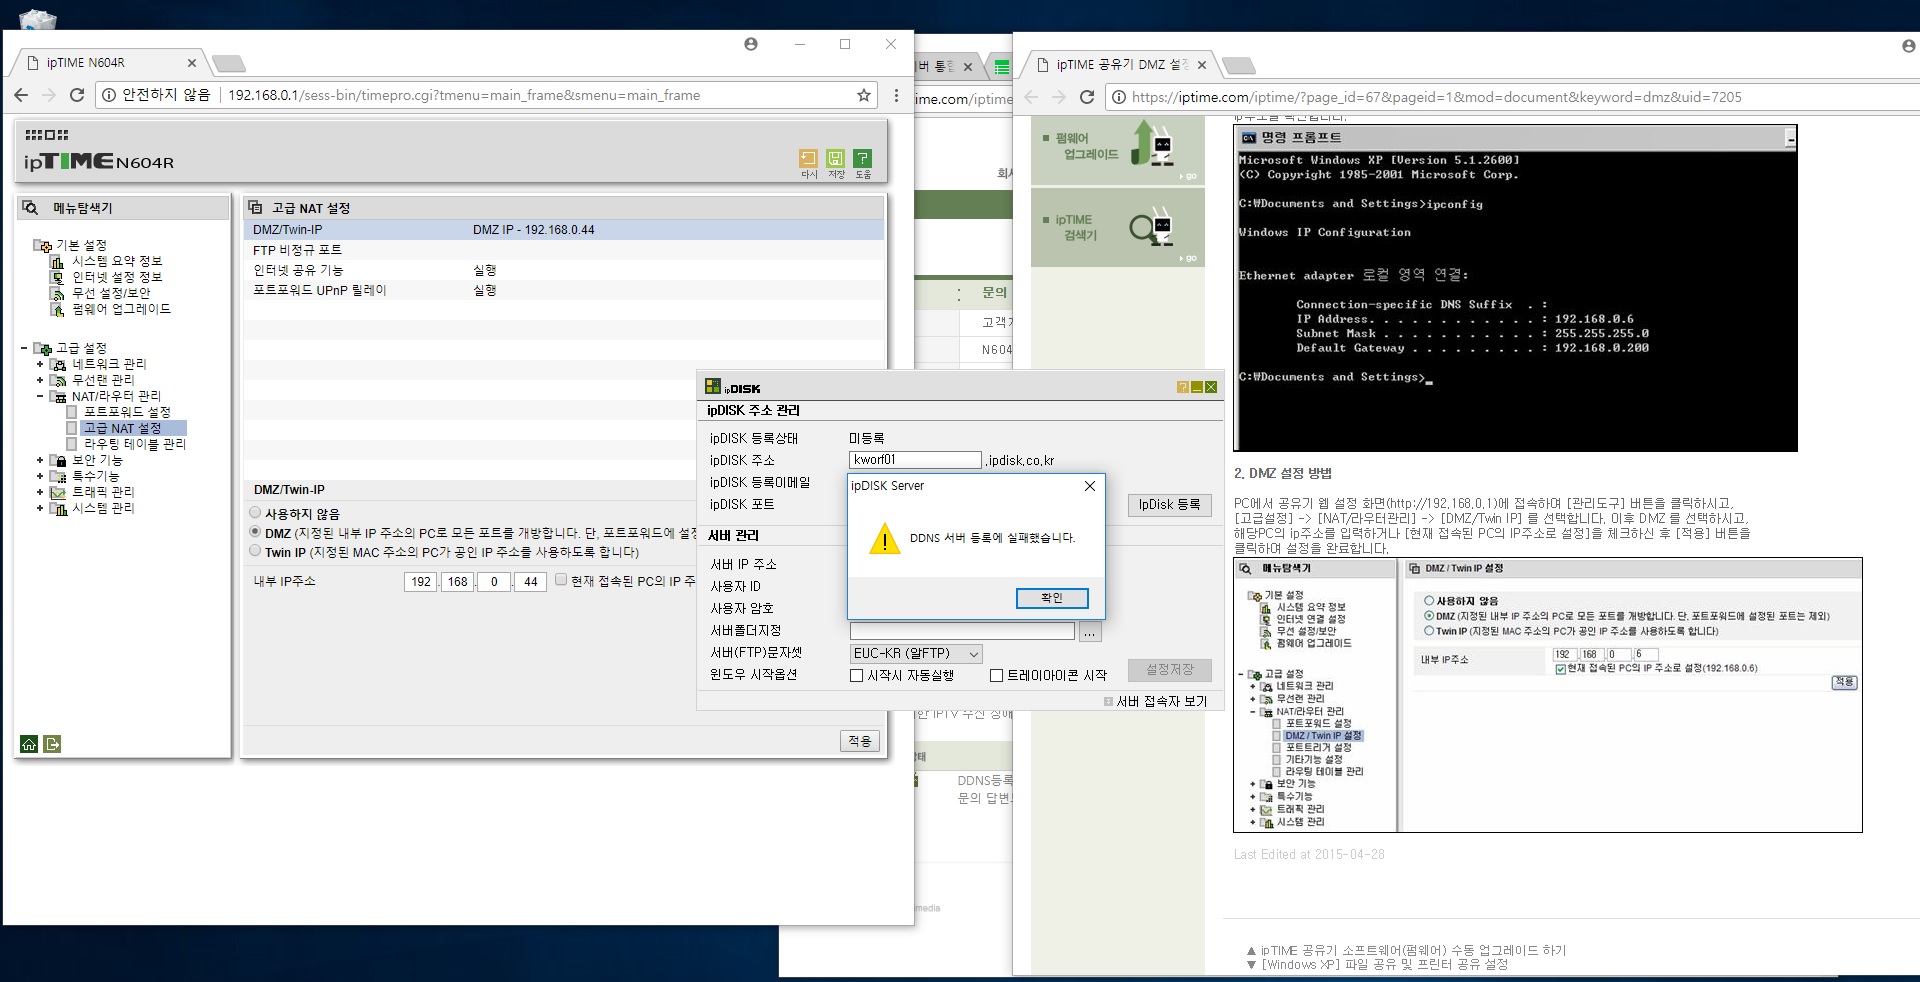
Task: Click the ipTIME 검색기 banner on the iptime.com page
Action: (x=1117, y=229)
